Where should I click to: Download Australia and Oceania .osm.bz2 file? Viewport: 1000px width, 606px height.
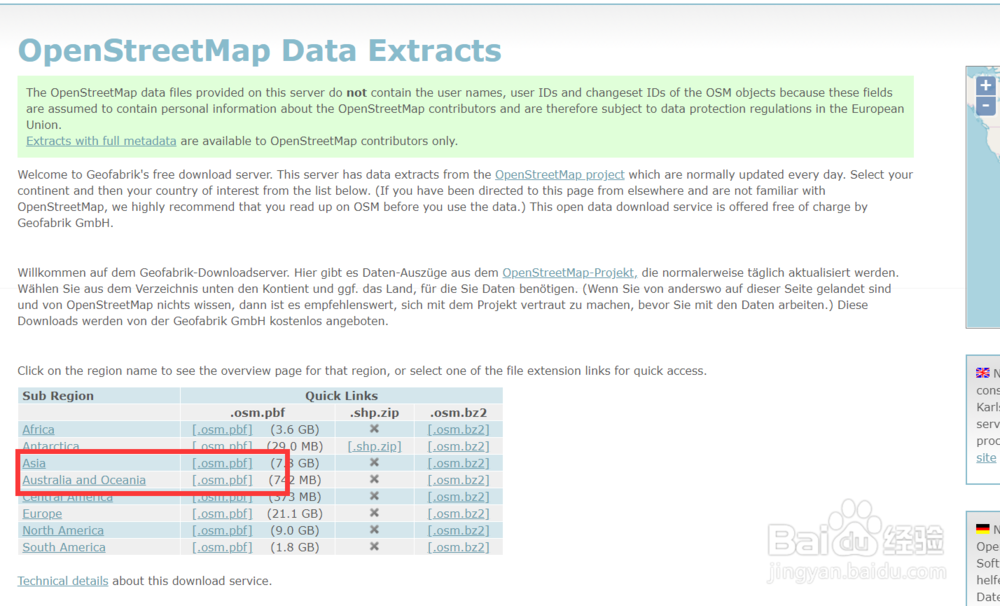[x=459, y=480]
